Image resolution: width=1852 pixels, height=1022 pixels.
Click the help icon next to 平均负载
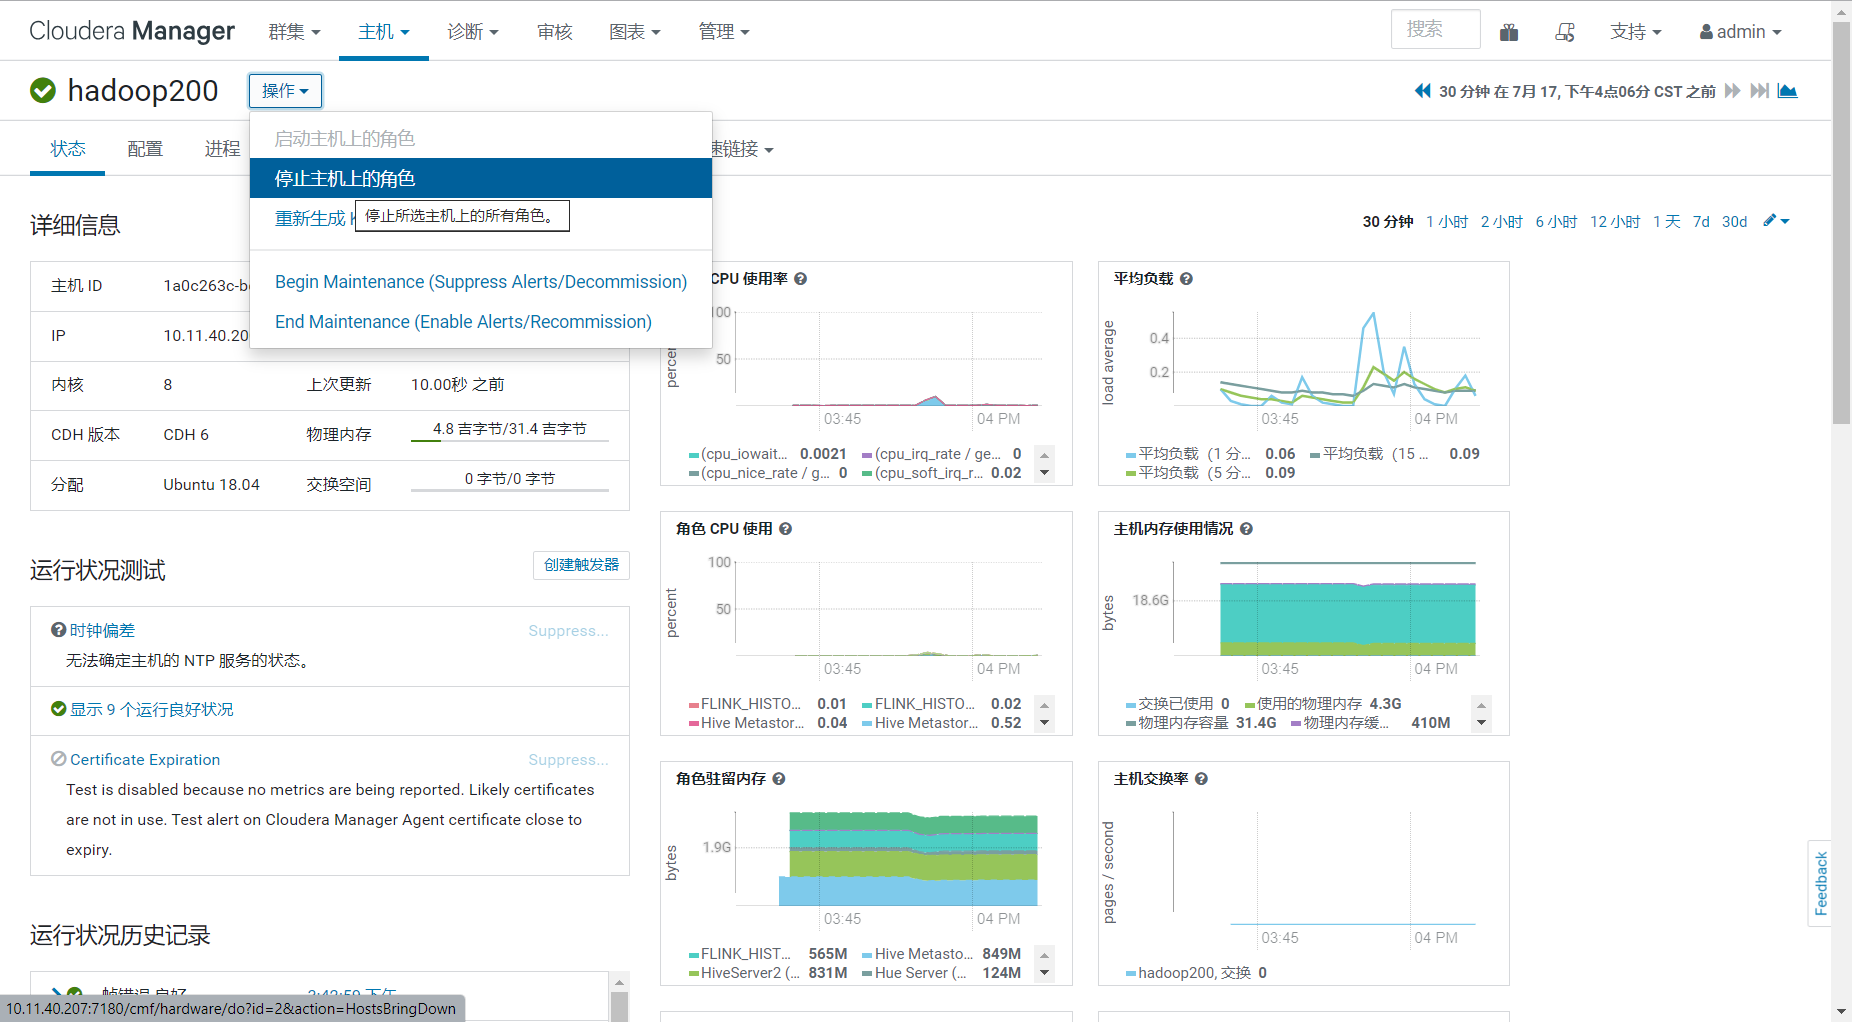pyautogui.click(x=1186, y=279)
